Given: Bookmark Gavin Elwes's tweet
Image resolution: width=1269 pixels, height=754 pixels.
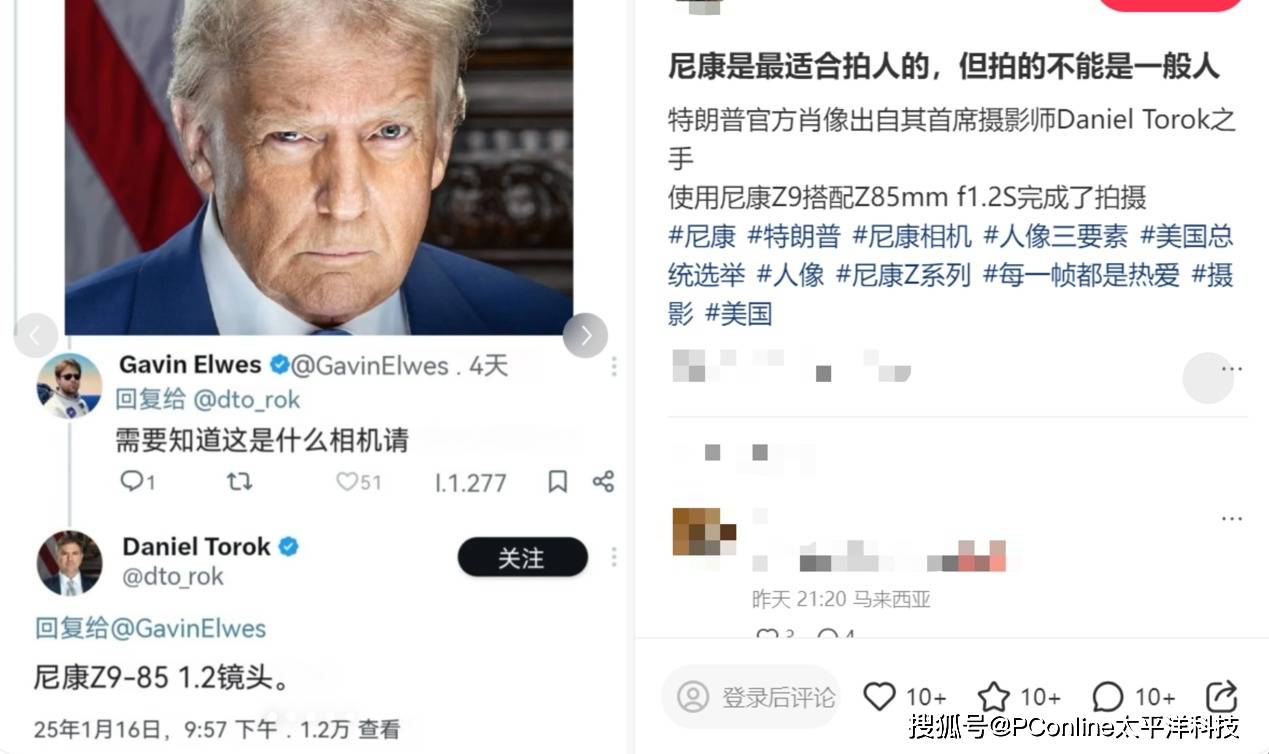Looking at the screenshot, I should point(558,481).
